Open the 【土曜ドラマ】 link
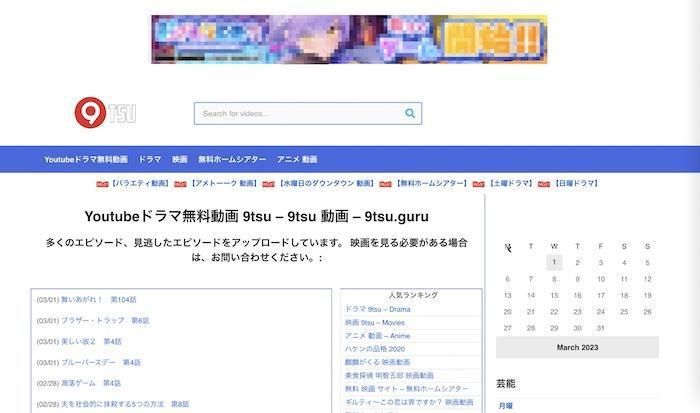Viewport: 700px width, 413px height. tap(510, 184)
